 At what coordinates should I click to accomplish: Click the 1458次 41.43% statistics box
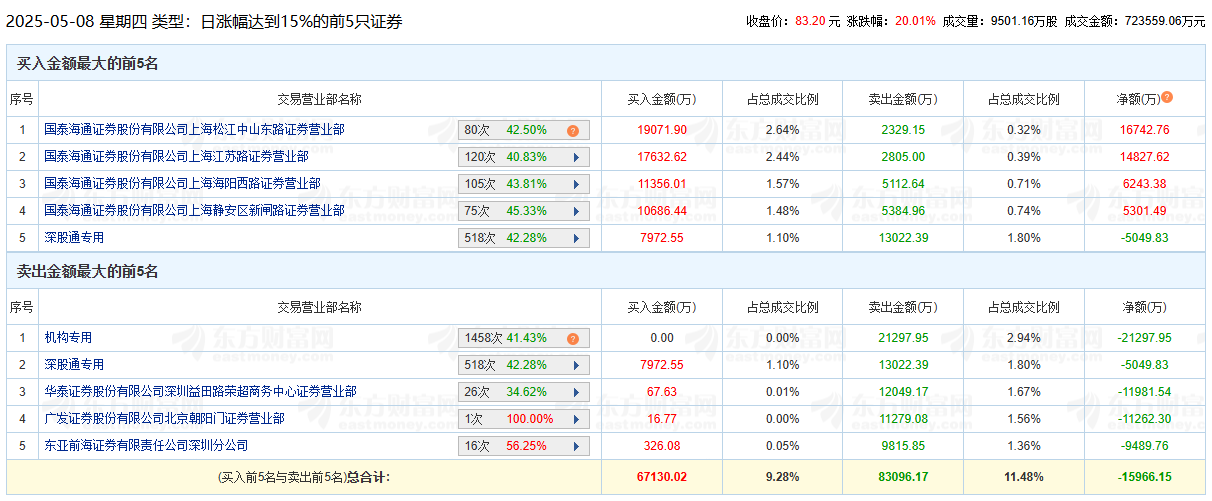[x=512, y=339]
